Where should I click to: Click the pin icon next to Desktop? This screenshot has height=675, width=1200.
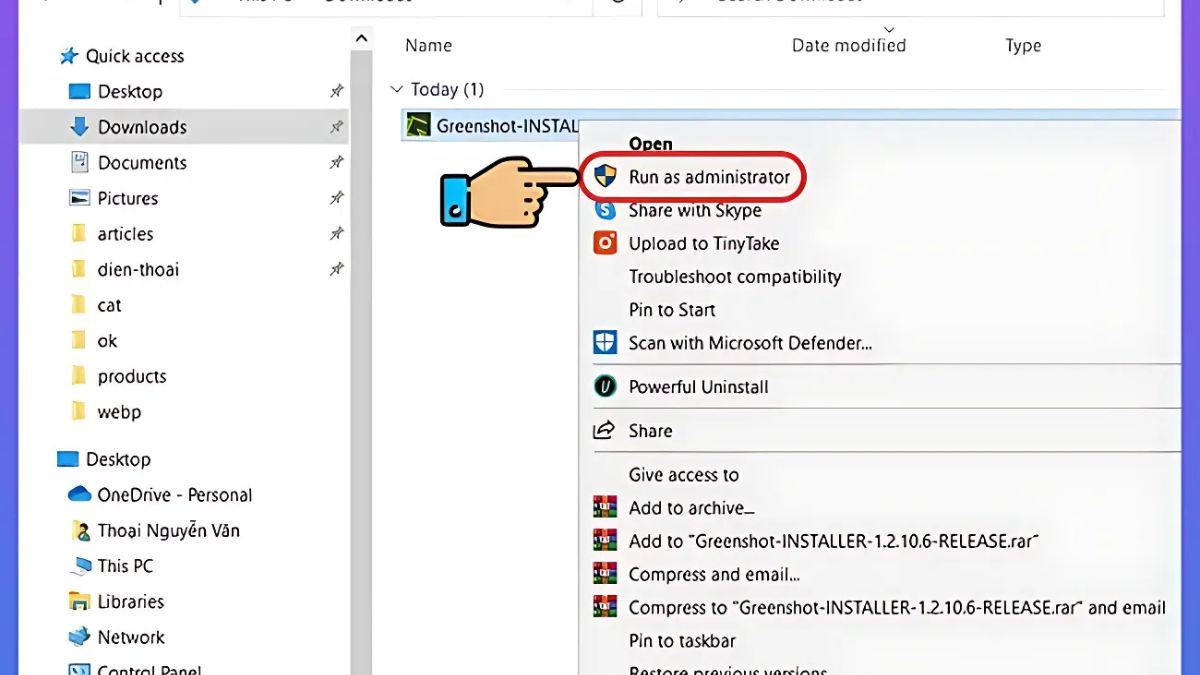[337, 91]
